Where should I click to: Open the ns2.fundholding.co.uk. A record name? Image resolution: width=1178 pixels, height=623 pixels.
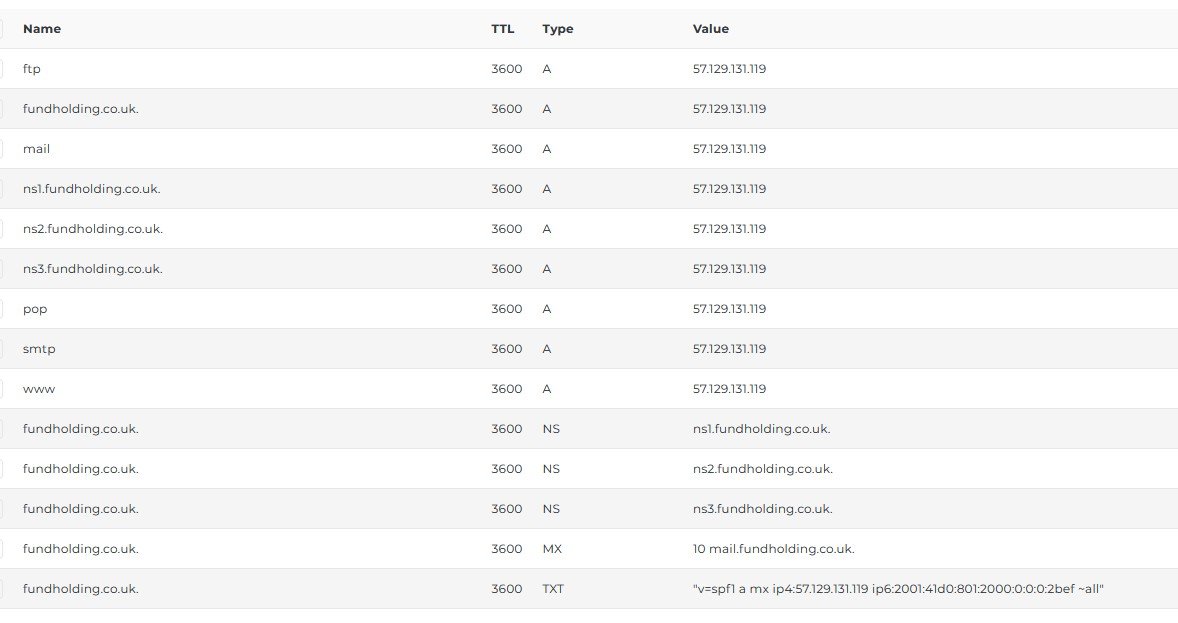point(92,228)
